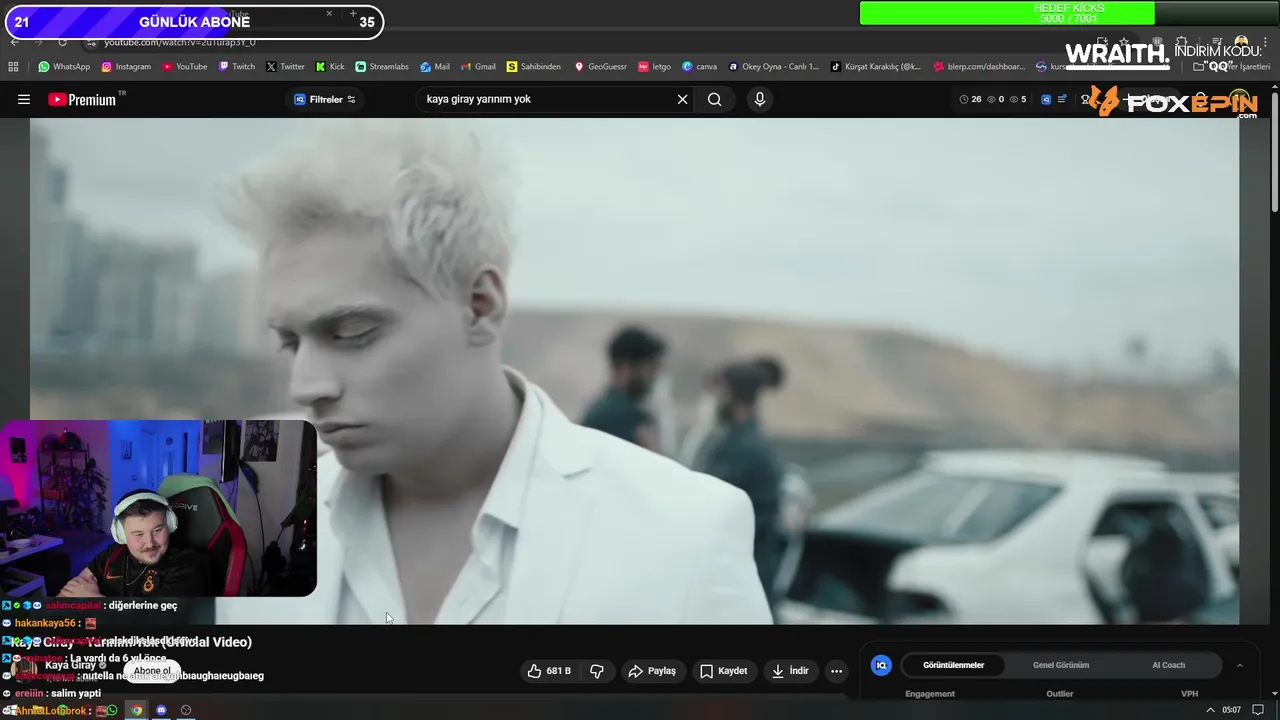Open the Outlier column header

[x=1060, y=694]
